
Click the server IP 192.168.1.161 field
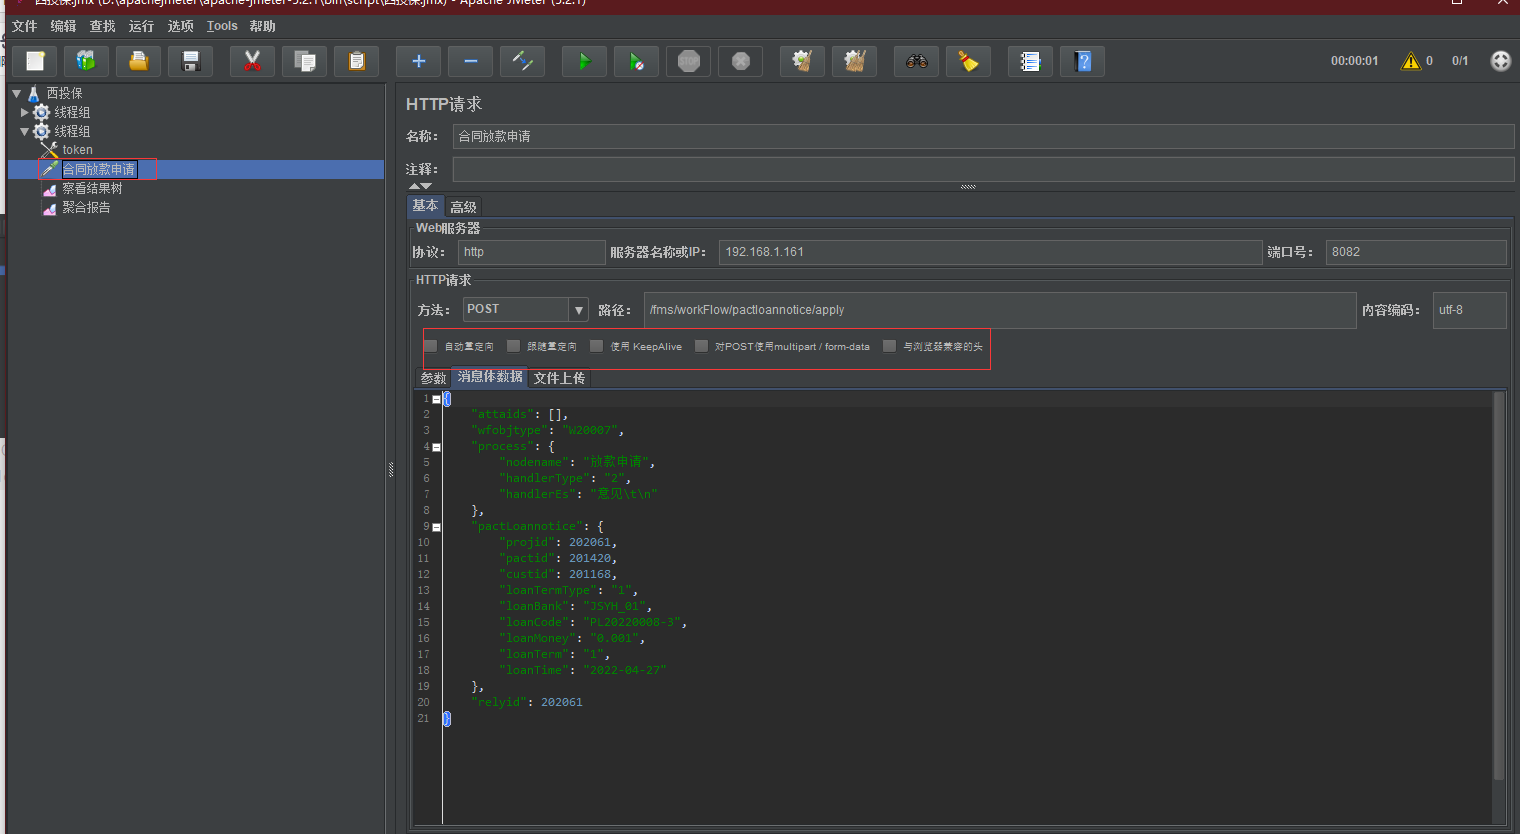(990, 252)
